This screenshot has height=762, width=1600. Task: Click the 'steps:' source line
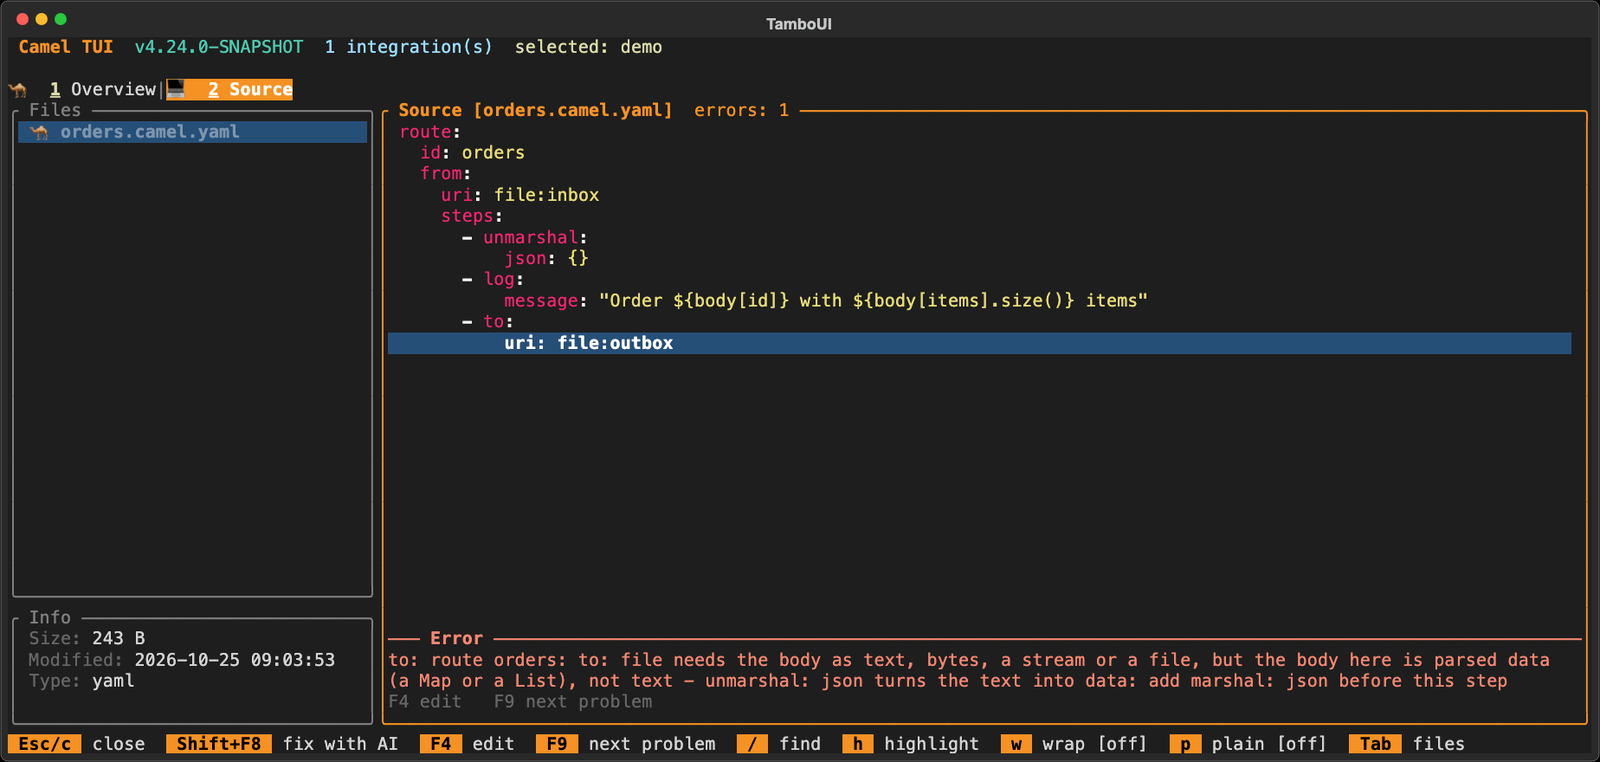pyautogui.click(x=472, y=216)
